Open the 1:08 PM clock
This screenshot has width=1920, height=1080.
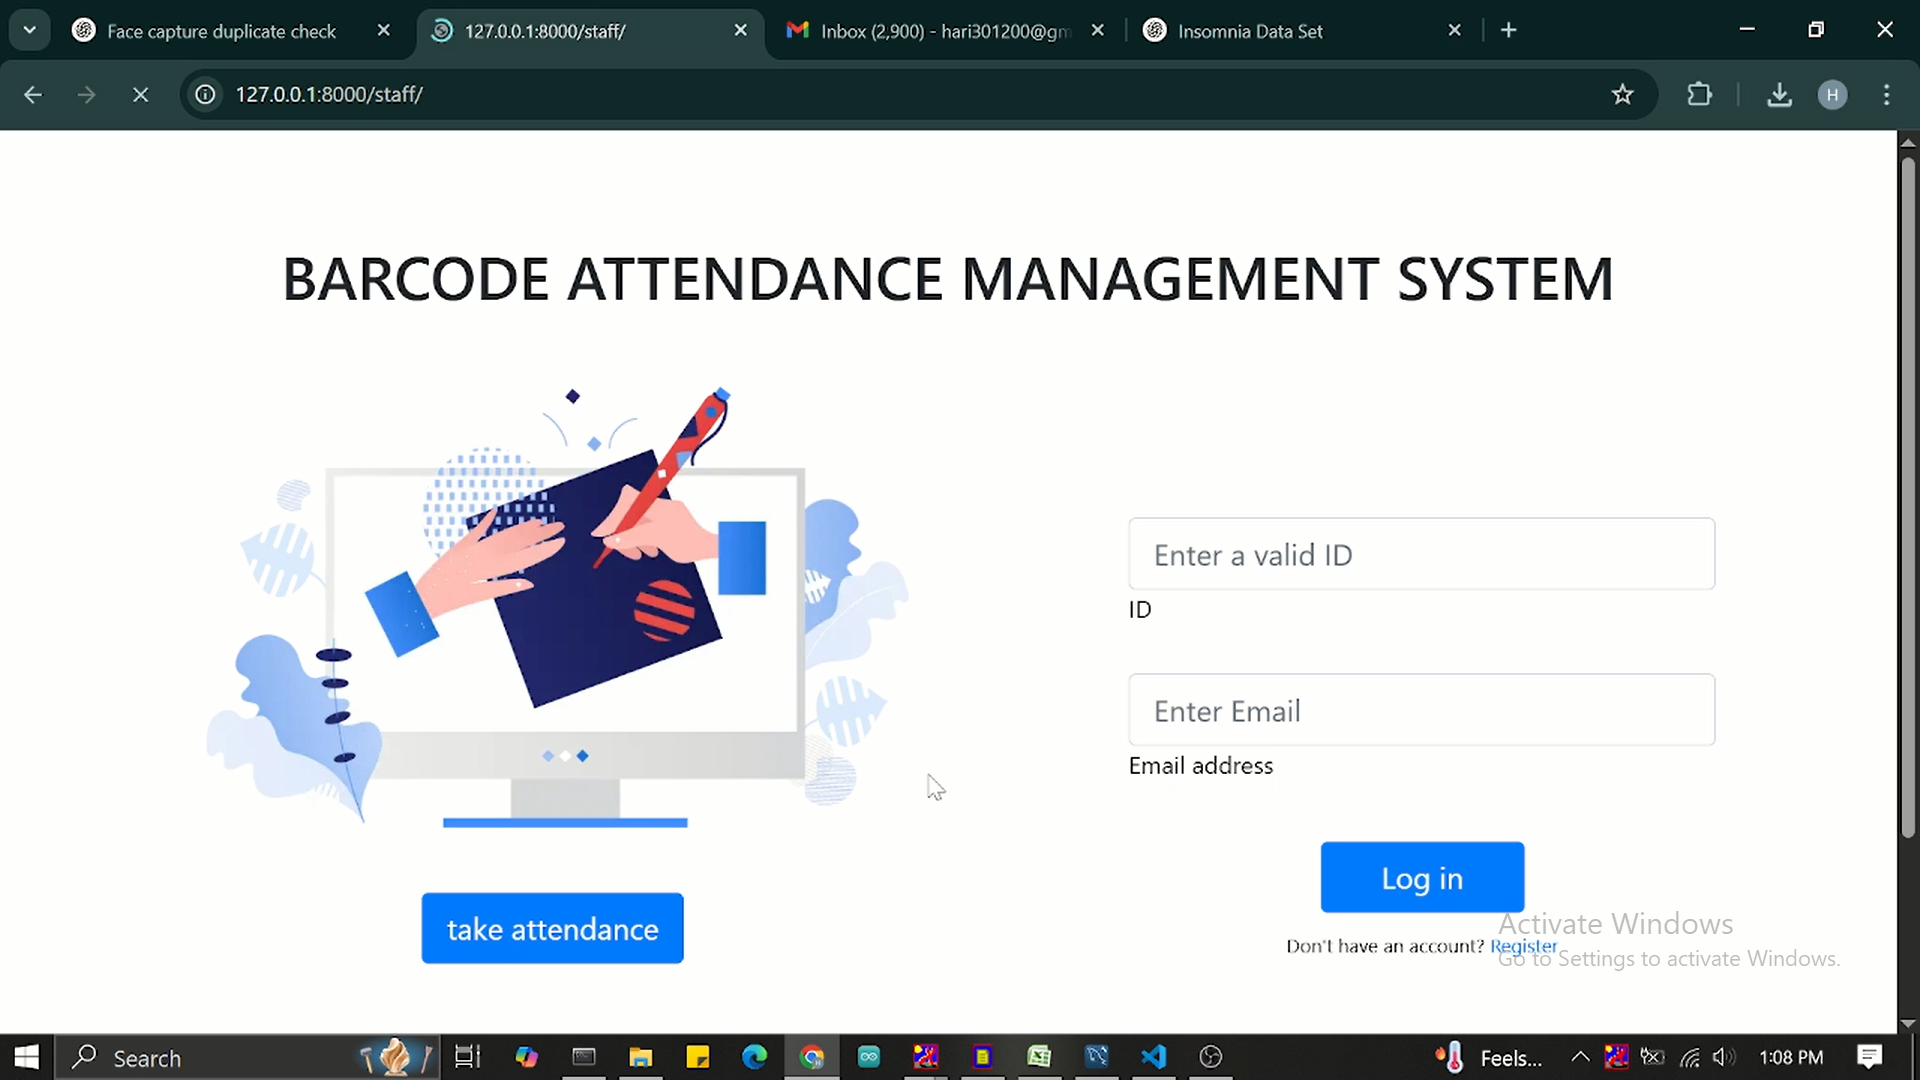[x=1790, y=1057]
